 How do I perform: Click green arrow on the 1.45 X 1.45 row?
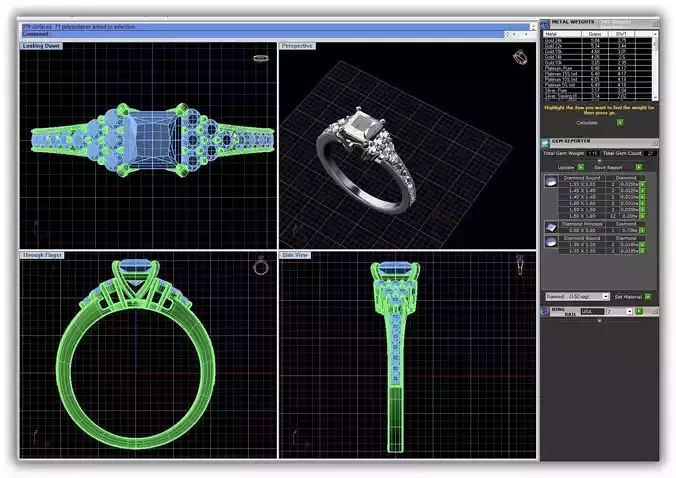(x=642, y=191)
